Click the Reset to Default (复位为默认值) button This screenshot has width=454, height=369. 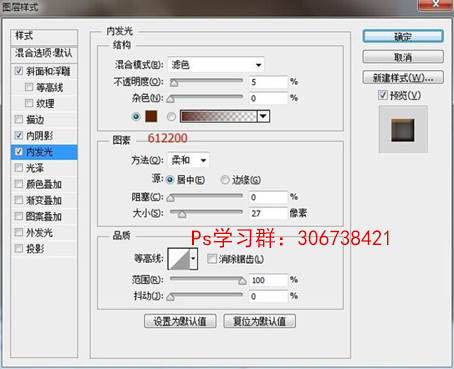pos(260,321)
